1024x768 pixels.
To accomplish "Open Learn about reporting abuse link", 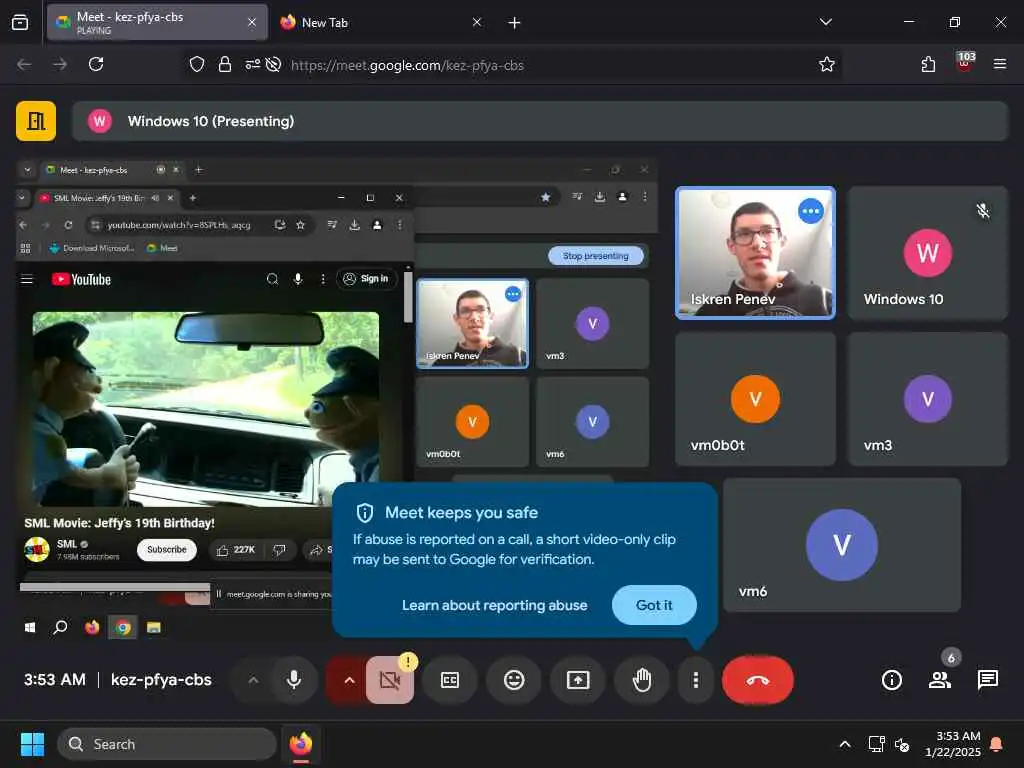I will tap(494, 605).
